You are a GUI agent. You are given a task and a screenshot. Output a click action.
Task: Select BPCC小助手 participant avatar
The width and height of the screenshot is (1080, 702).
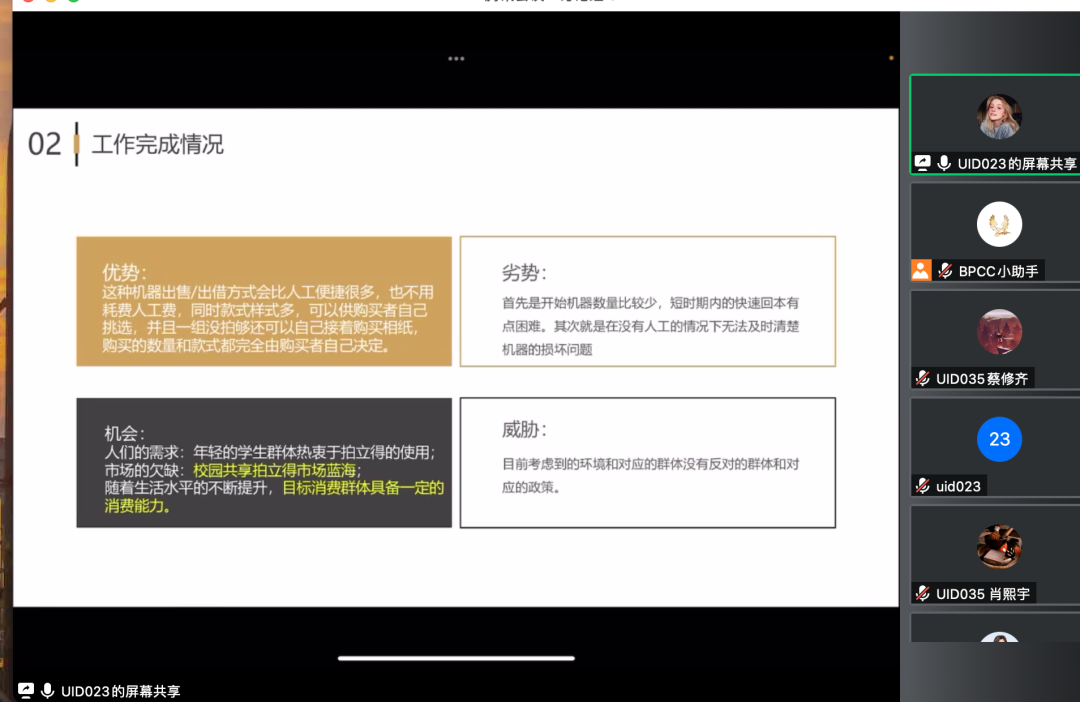(x=999, y=224)
